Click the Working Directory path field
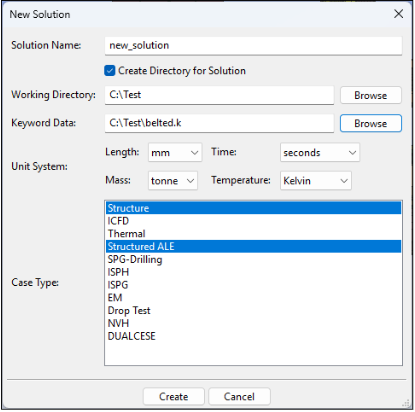The image size is (415, 412). (x=219, y=95)
